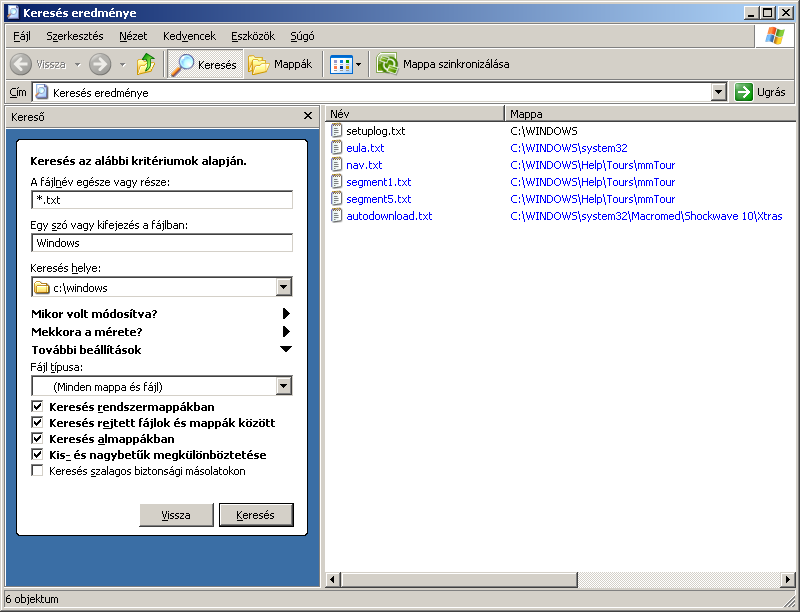
Task: Open the Back button history dropdown
Action: coord(78,64)
